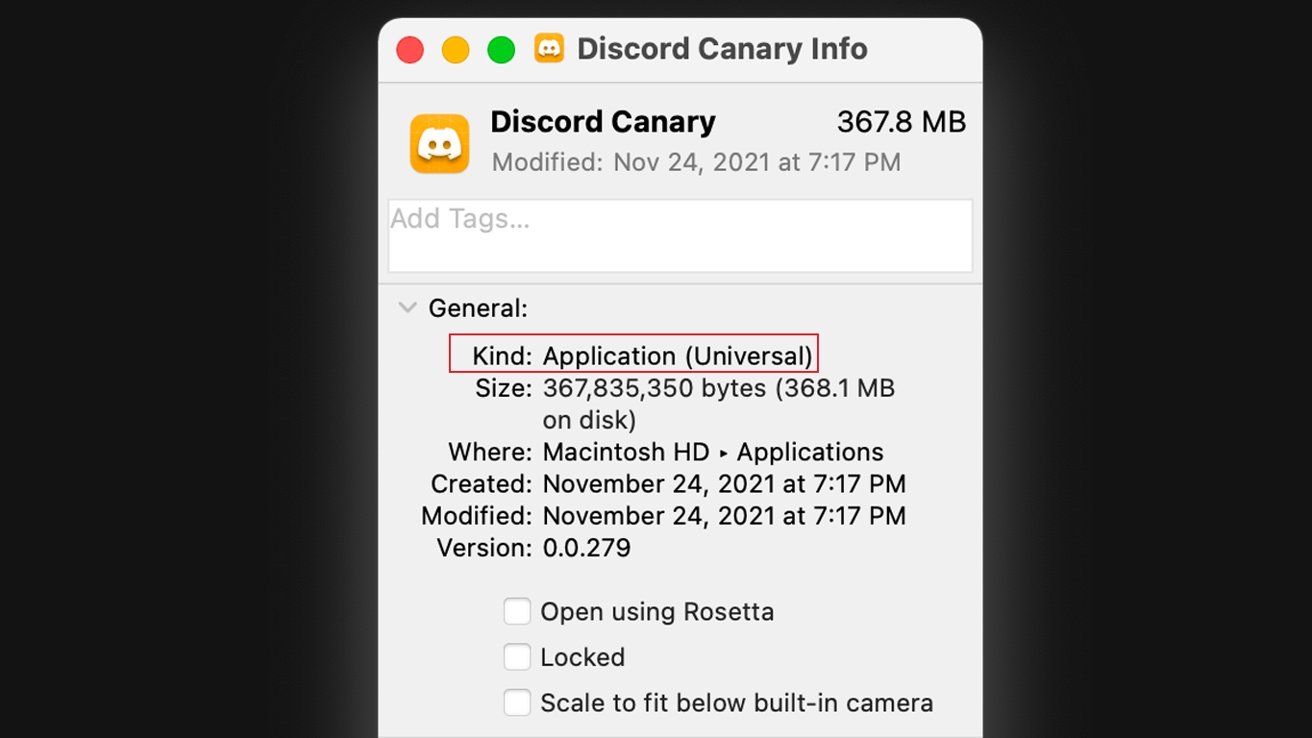Click the yellow minimize window button
The width and height of the screenshot is (1312, 738).
click(456, 49)
